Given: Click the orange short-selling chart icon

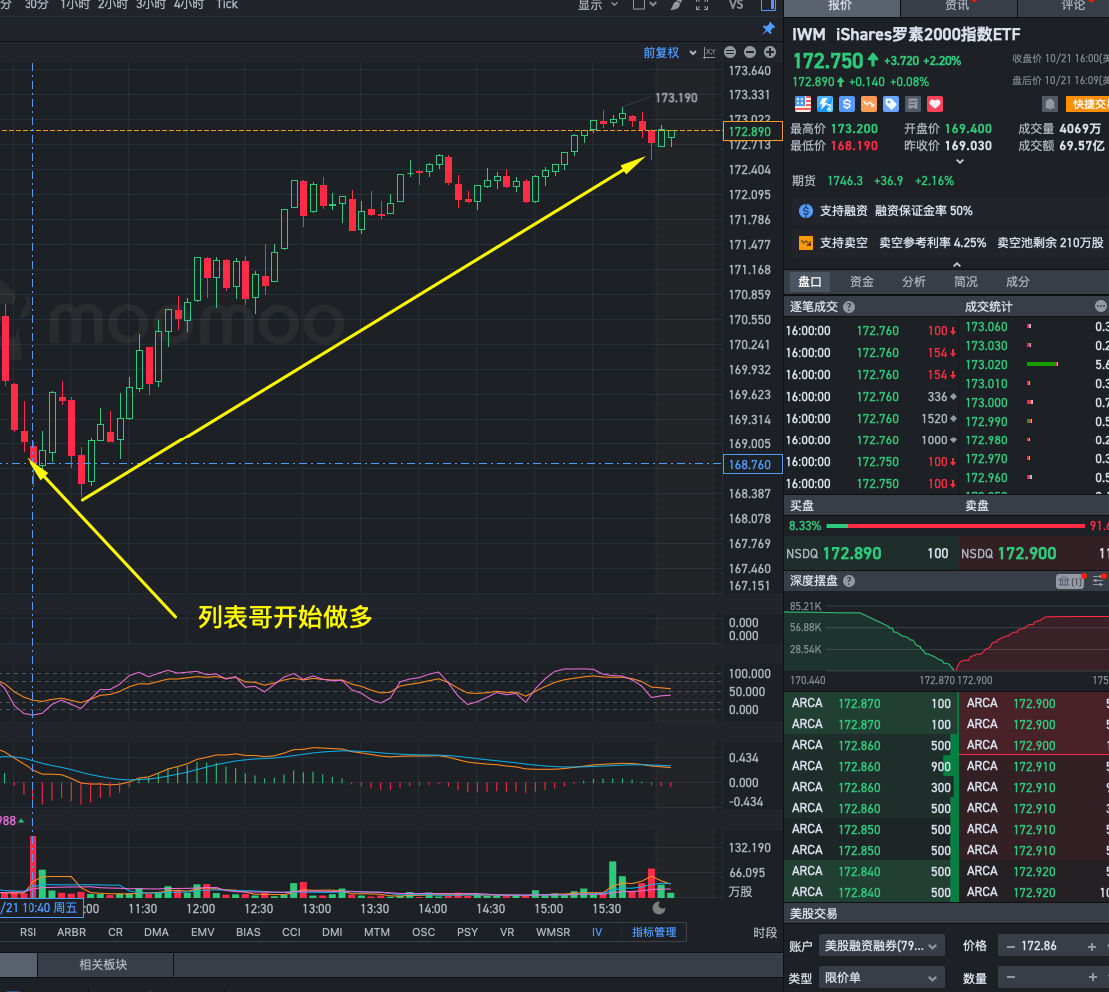Looking at the screenshot, I should coord(869,104).
